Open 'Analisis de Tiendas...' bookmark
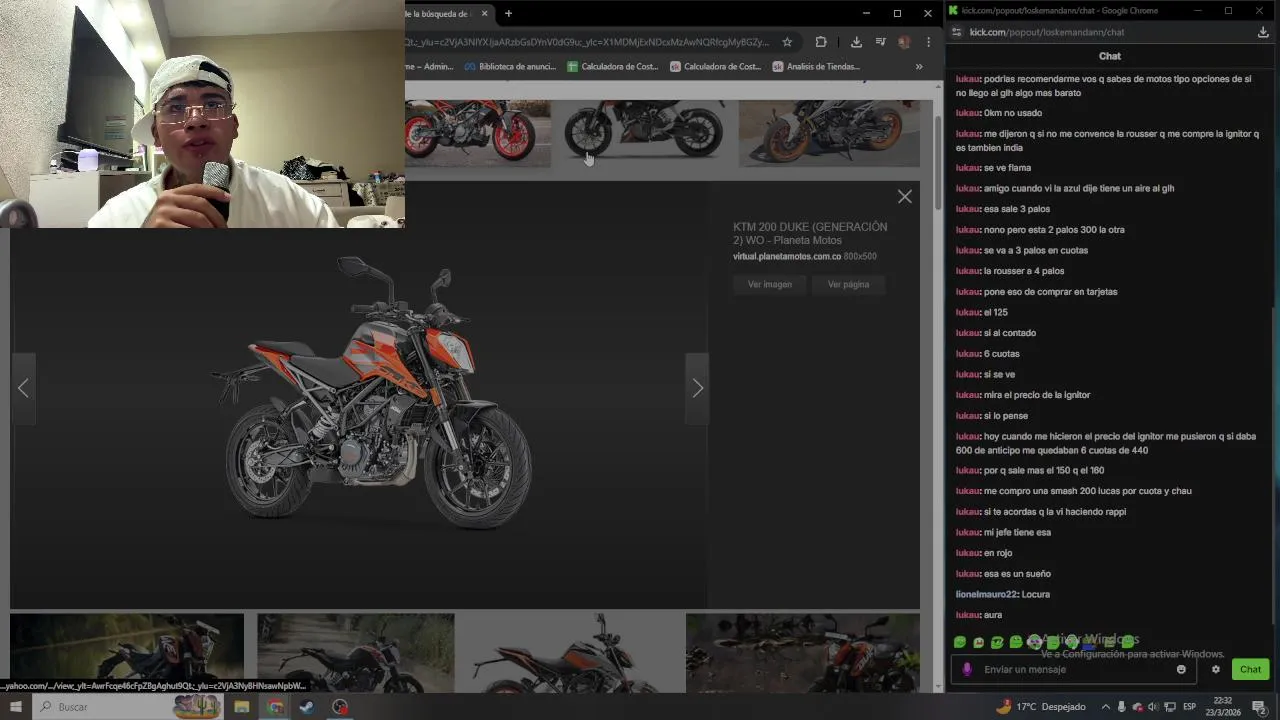This screenshot has width=1280, height=720. tap(816, 67)
